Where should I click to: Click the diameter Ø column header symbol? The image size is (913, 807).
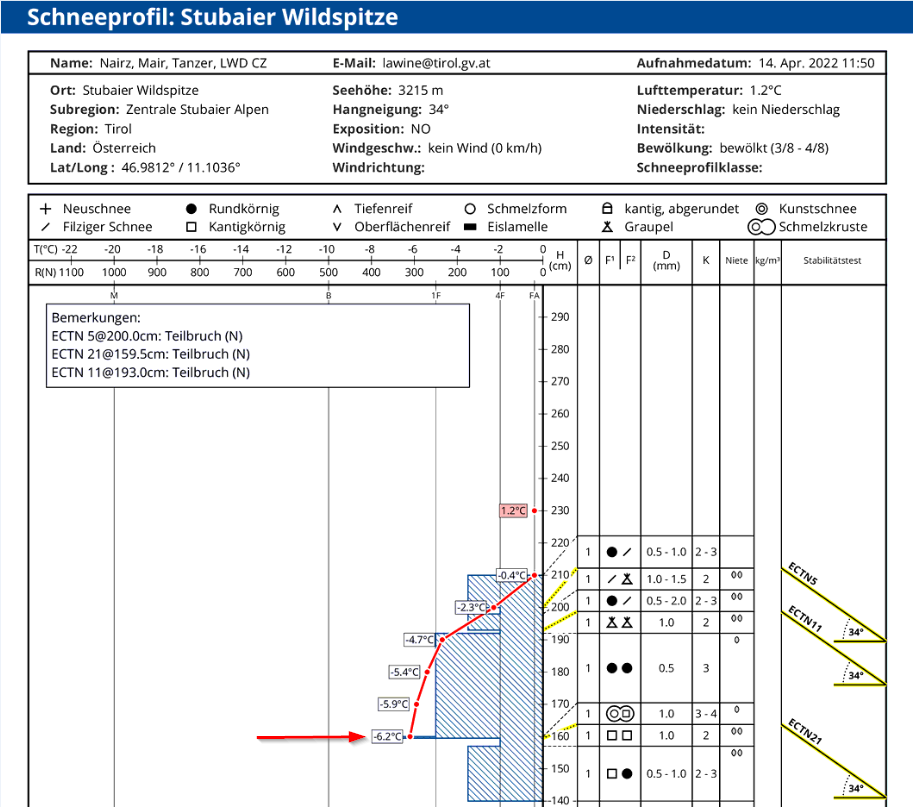(x=588, y=260)
